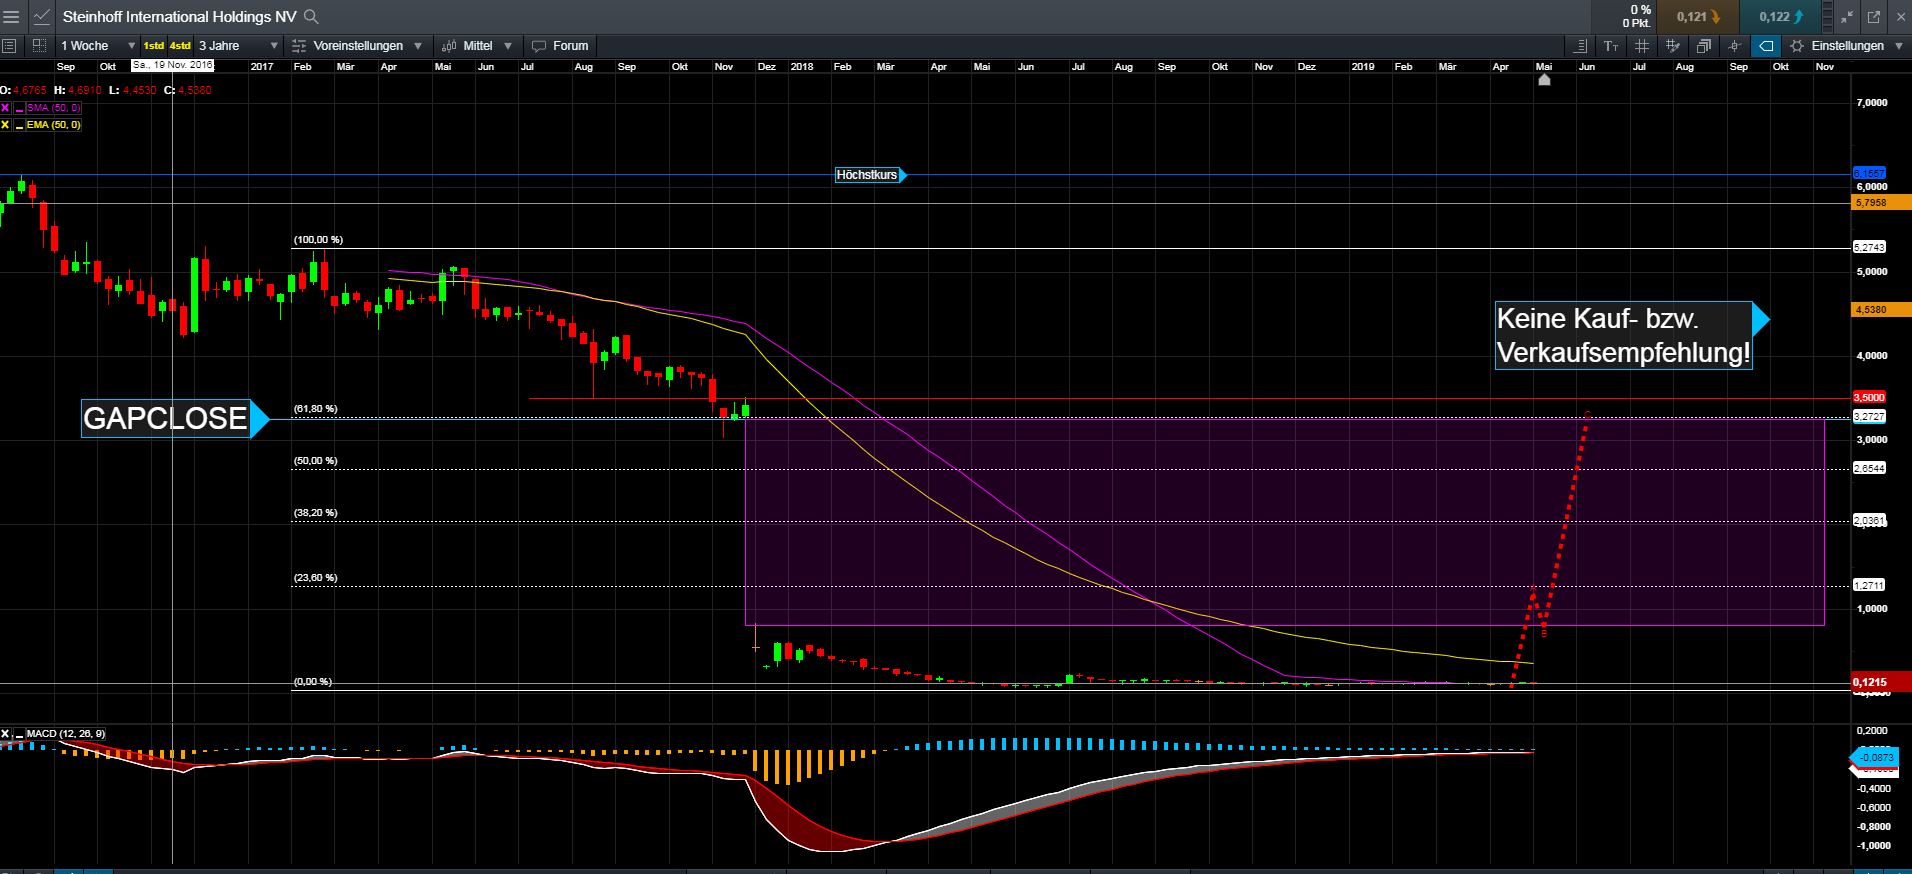Click the stacked windows icon
1912x874 pixels.
coord(1703,46)
